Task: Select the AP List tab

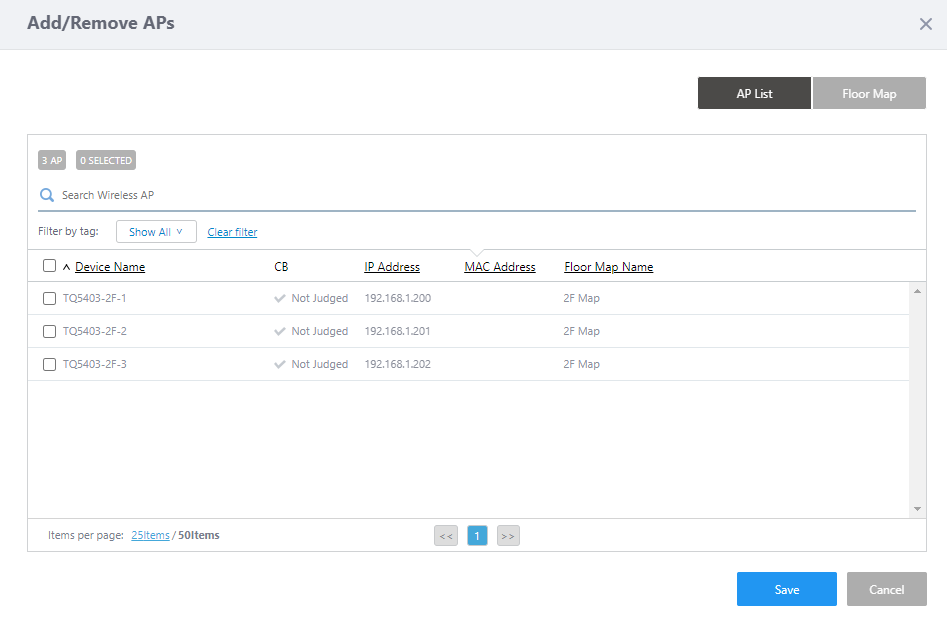Action: pos(754,93)
